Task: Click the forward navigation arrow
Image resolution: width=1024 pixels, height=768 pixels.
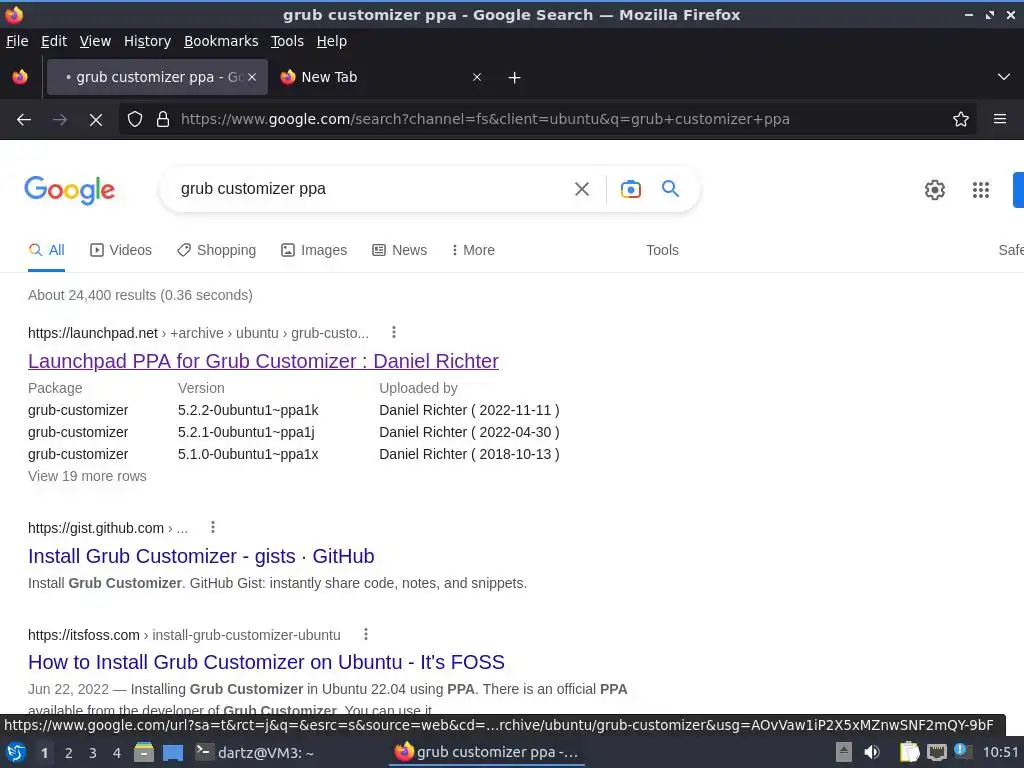Action: [60, 120]
